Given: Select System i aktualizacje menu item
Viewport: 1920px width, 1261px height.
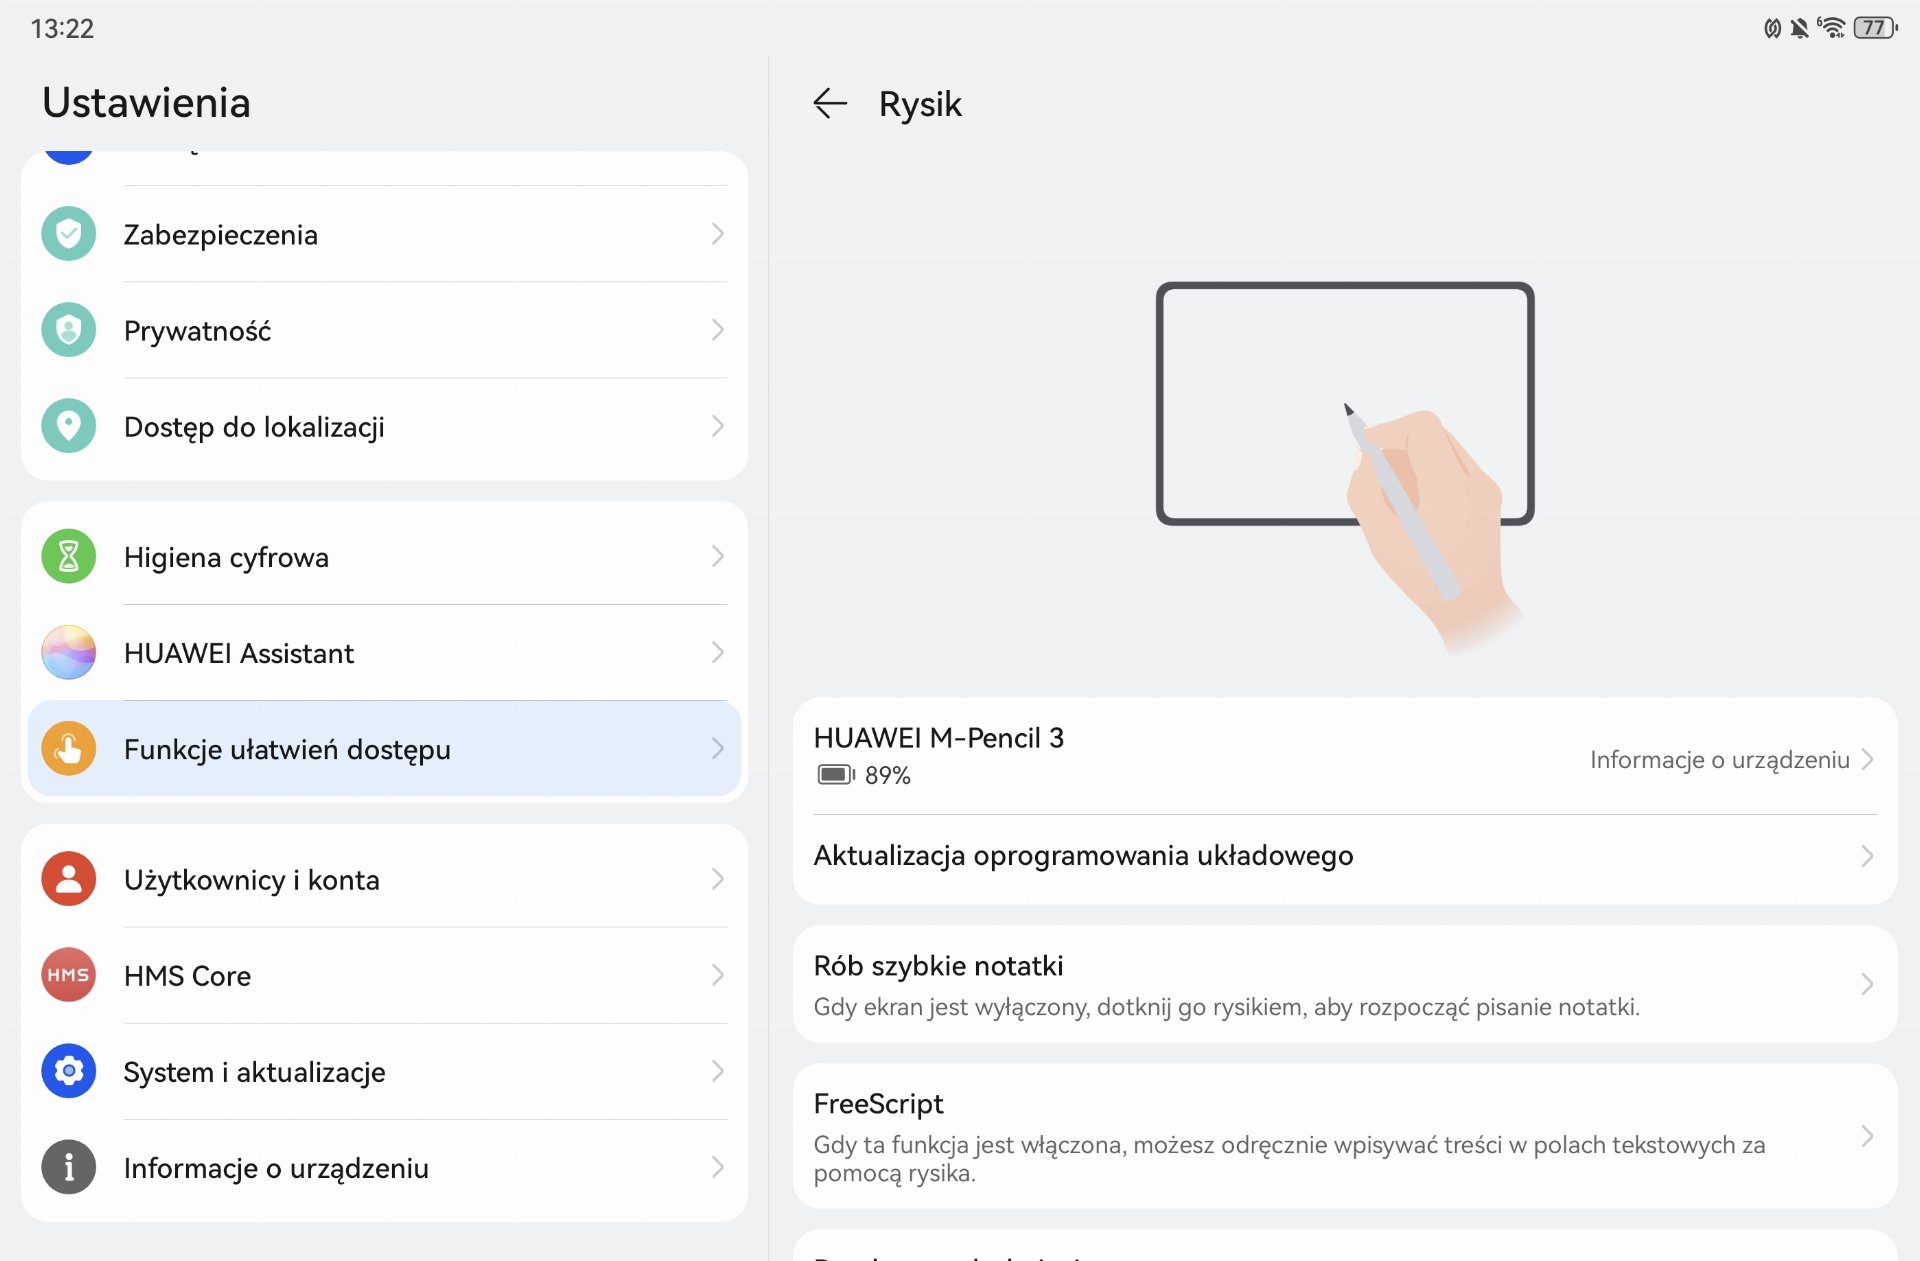Looking at the screenshot, I should (x=384, y=1071).
